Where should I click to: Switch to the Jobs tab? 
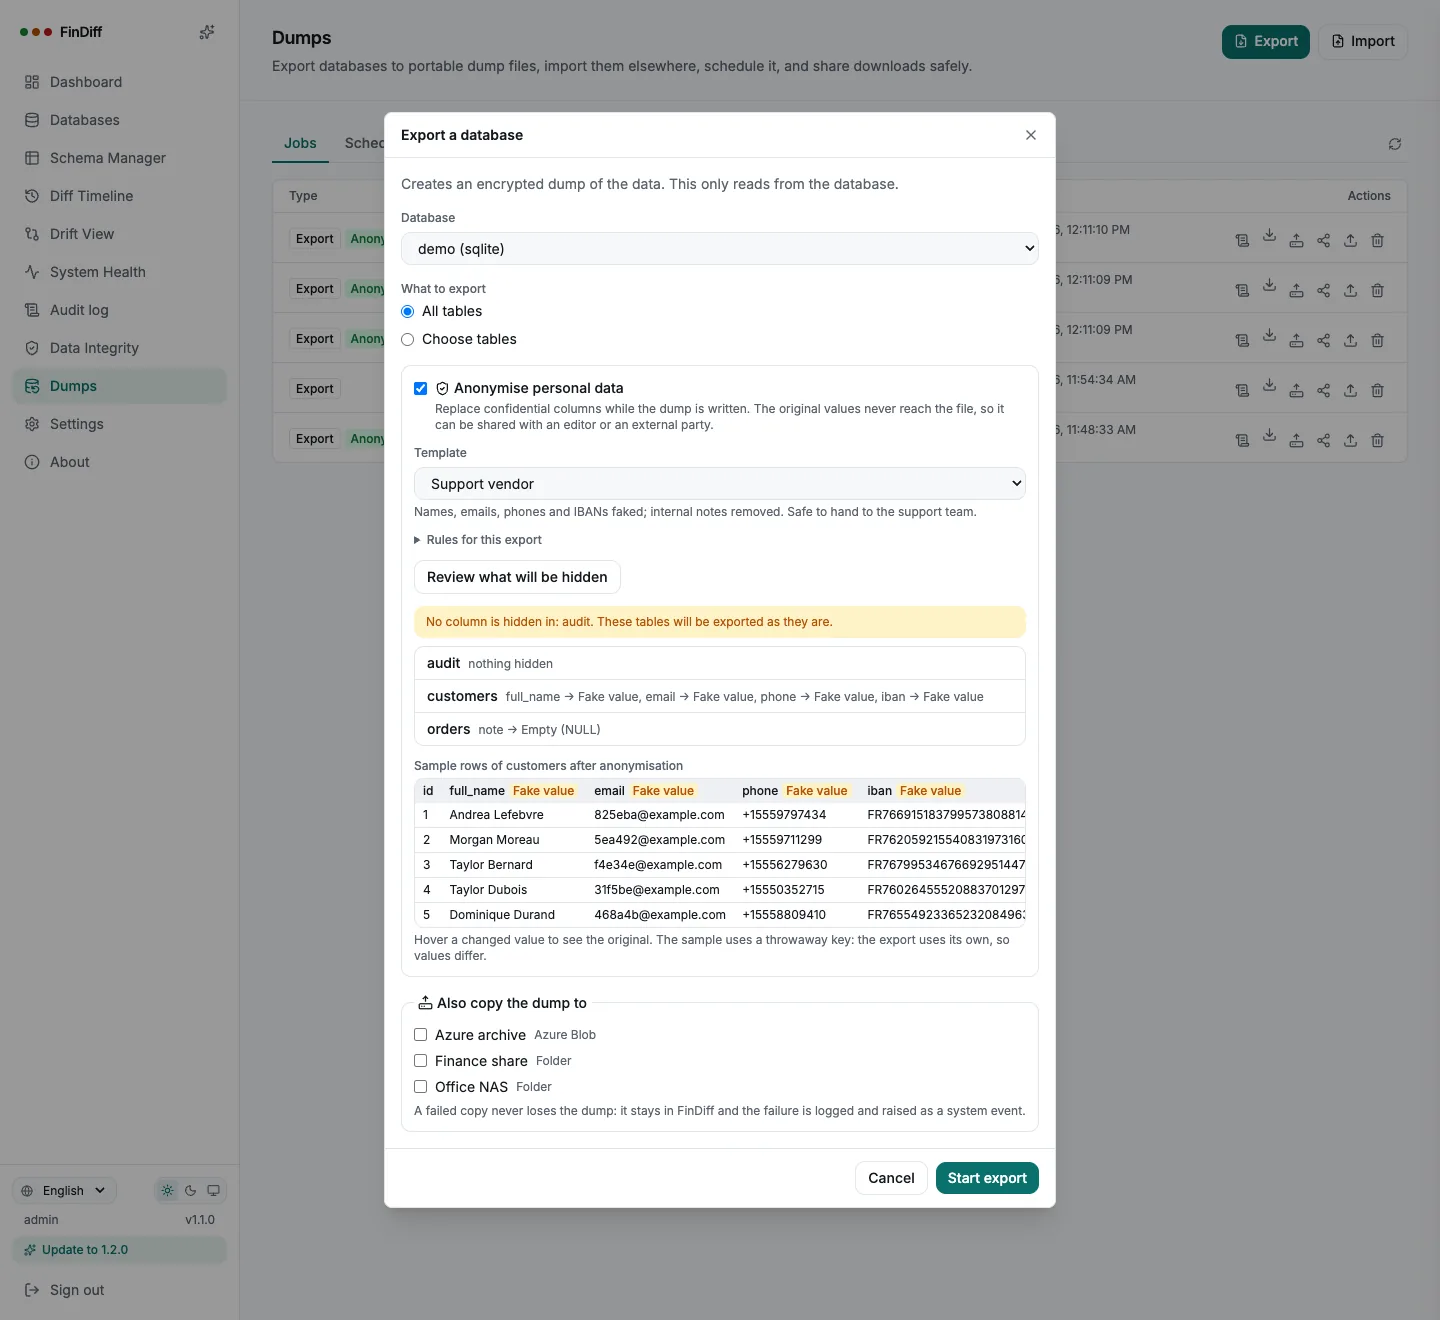coord(300,143)
